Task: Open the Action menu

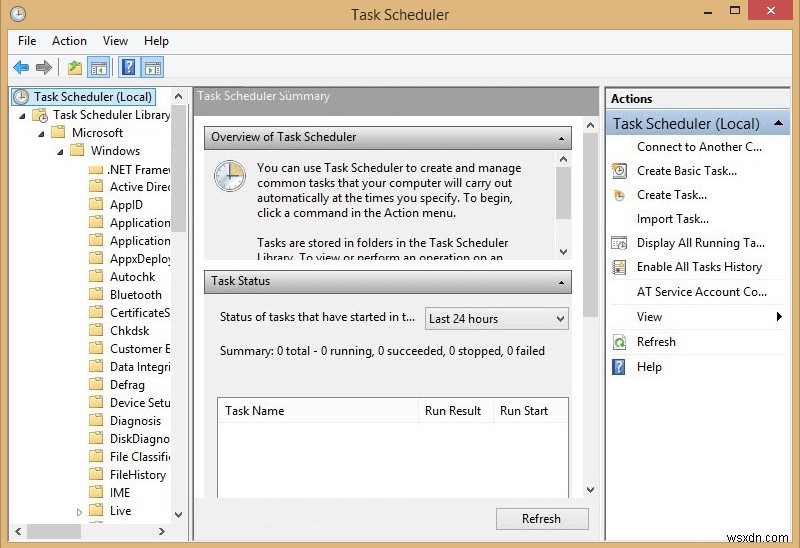Action: 69,41
